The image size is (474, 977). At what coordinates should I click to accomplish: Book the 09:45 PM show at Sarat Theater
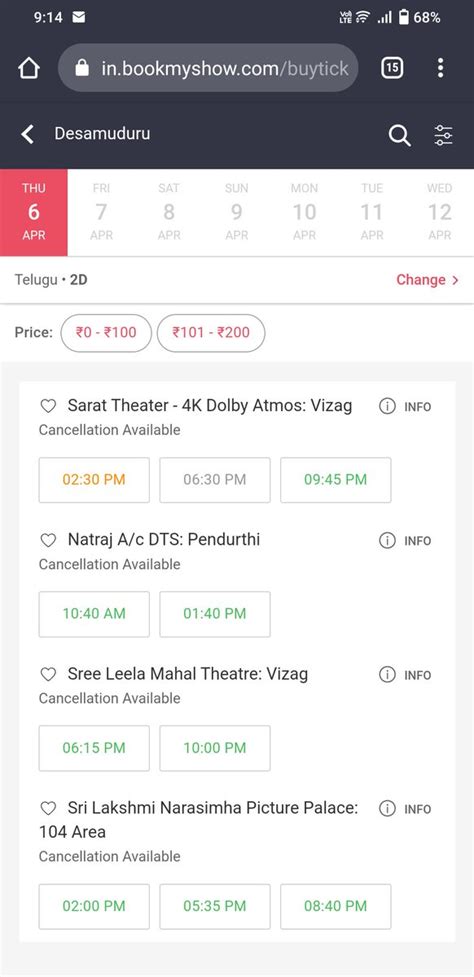click(336, 480)
